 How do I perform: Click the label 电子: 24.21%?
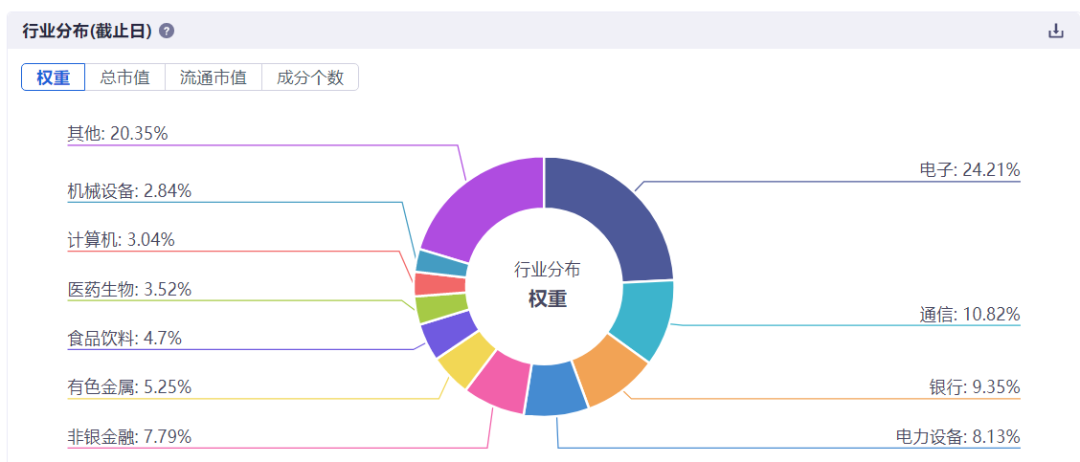point(970,170)
